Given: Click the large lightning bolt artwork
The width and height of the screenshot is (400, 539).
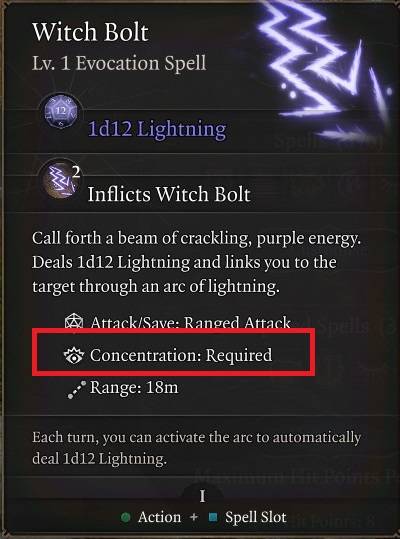Looking at the screenshot, I should point(323,69).
